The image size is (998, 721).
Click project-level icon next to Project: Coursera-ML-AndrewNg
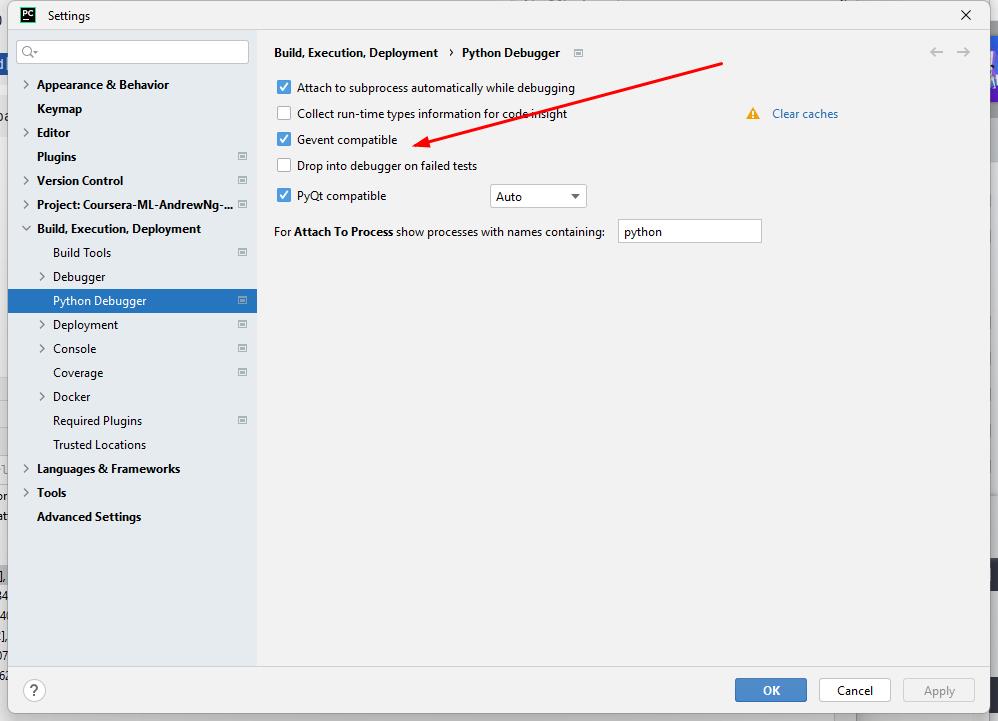tap(242, 204)
